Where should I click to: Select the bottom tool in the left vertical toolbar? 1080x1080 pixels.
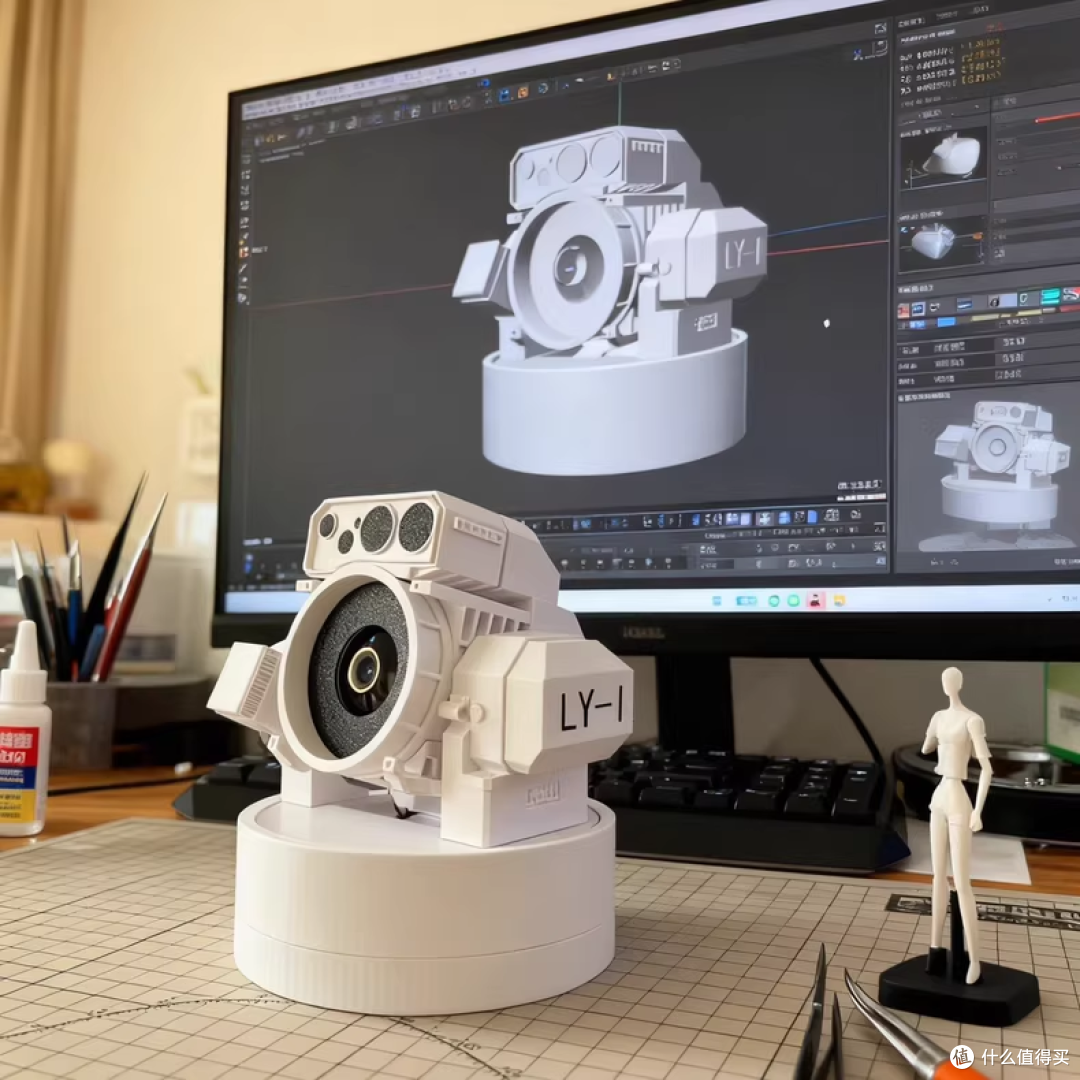point(242,298)
